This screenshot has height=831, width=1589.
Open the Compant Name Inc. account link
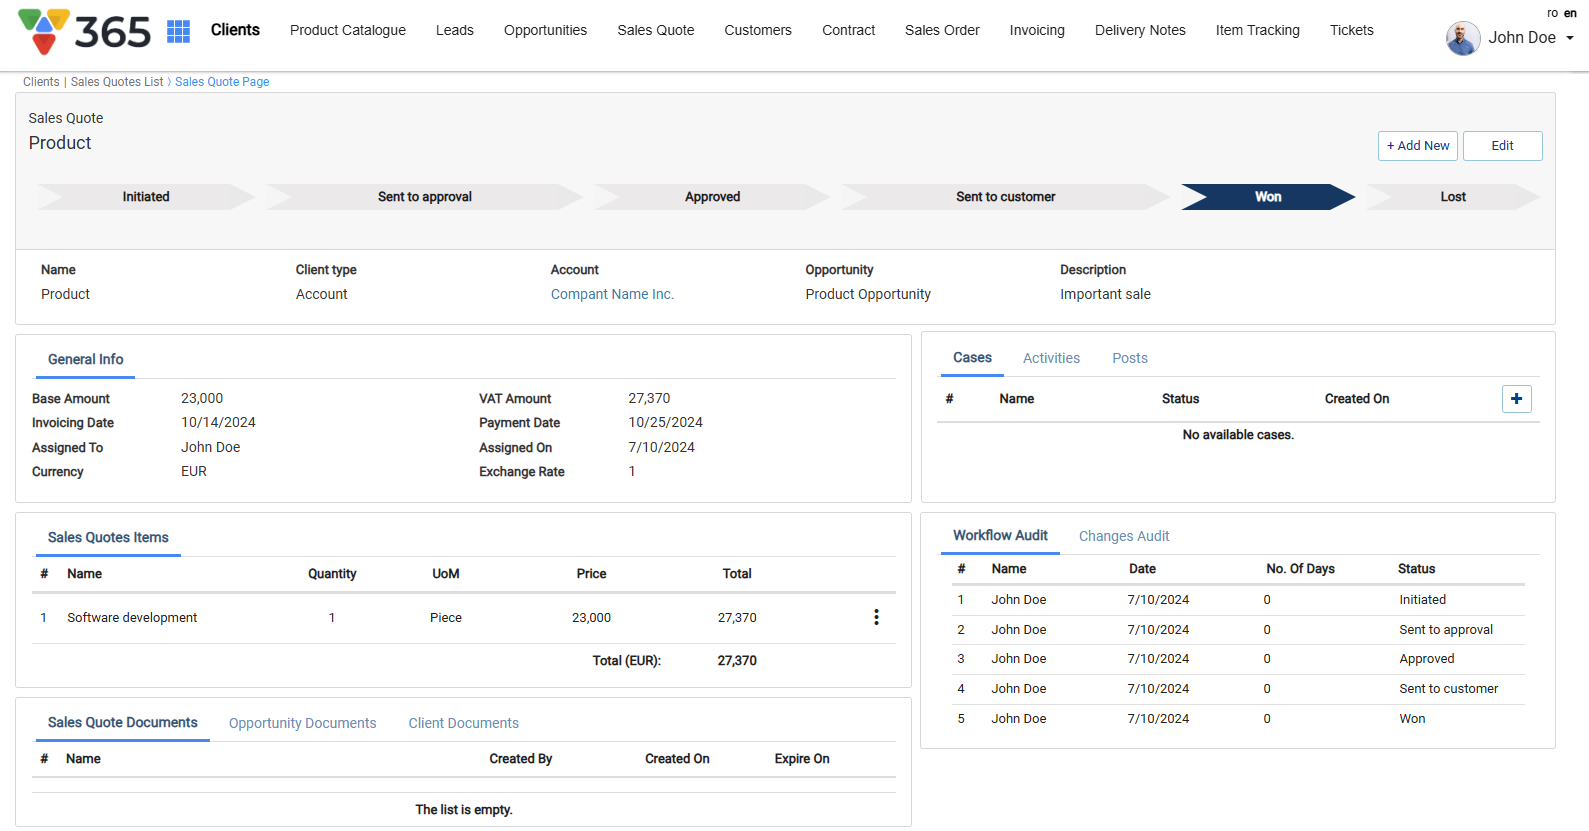pyautogui.click(x=612, y=294)
